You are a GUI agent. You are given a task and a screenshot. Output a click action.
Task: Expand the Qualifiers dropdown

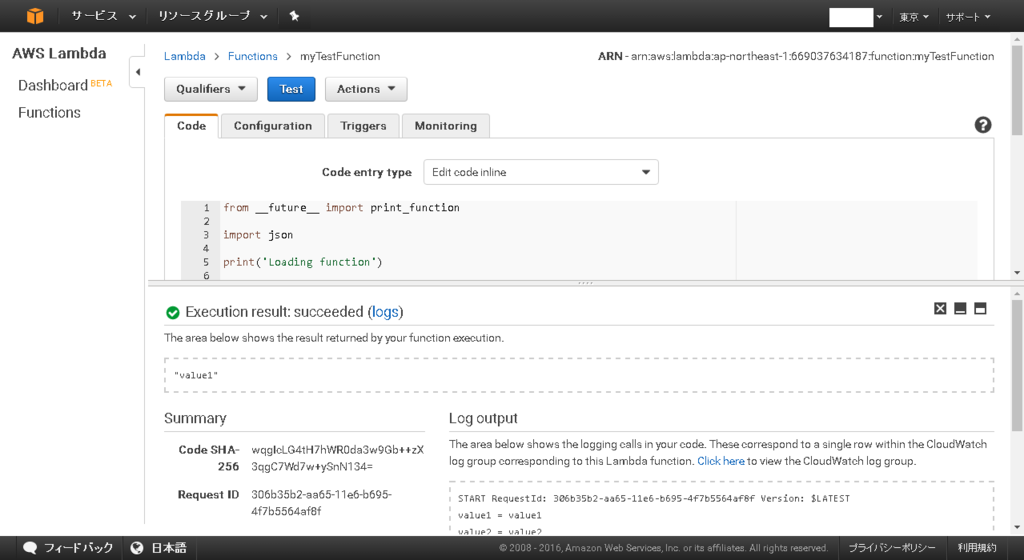211,89
